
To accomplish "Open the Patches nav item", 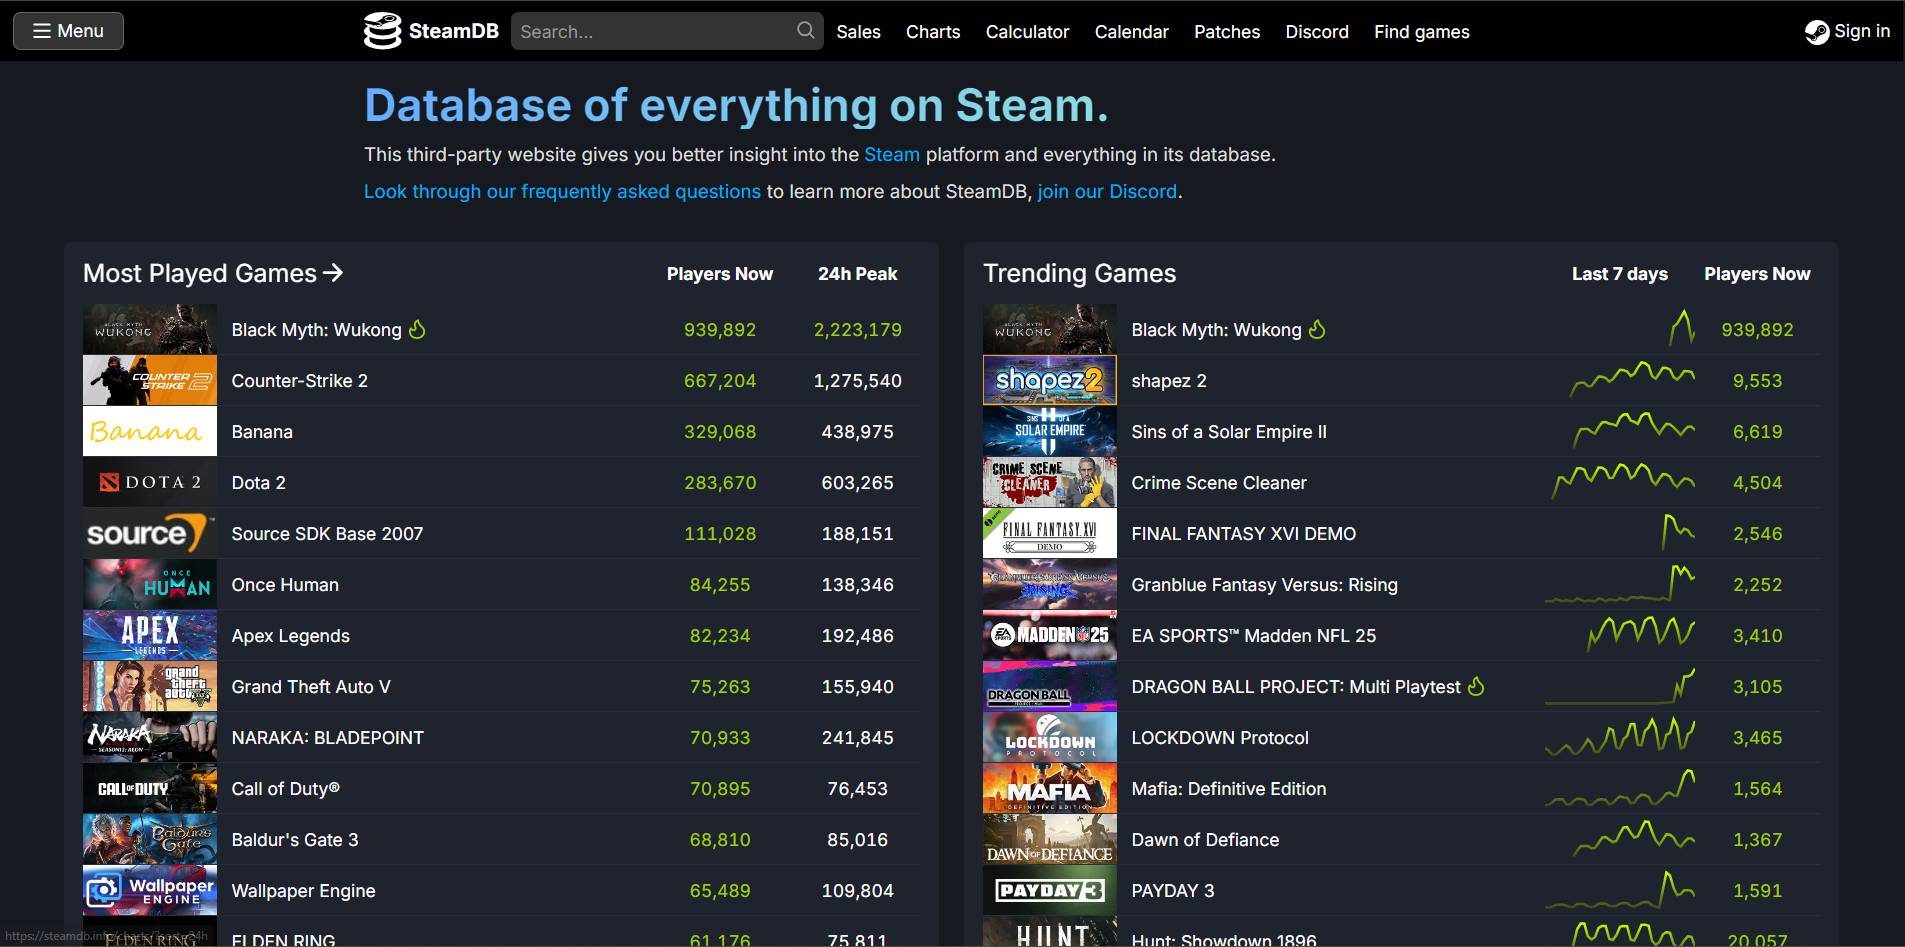I will [1227, 32].
